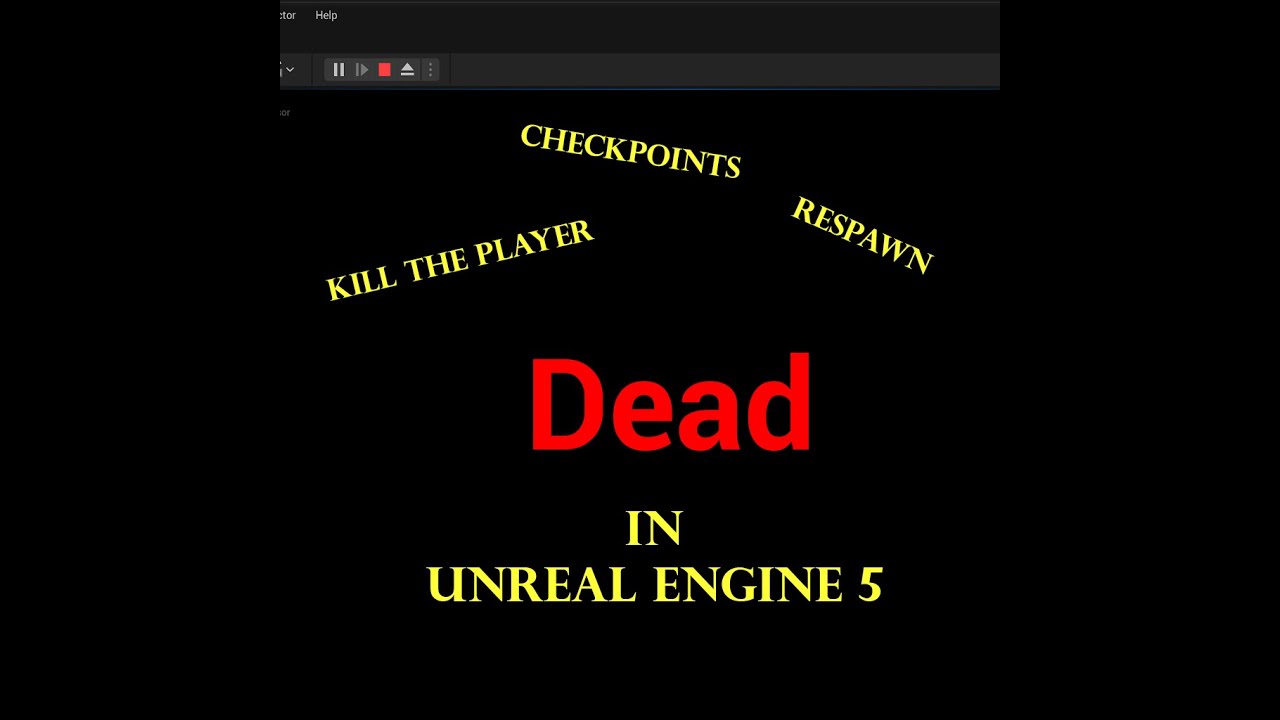This screenshot has height=720, width=1280.
Task: Expand the toolbar dropdown chevron left of Pause
Action: [x=289, y=69]
